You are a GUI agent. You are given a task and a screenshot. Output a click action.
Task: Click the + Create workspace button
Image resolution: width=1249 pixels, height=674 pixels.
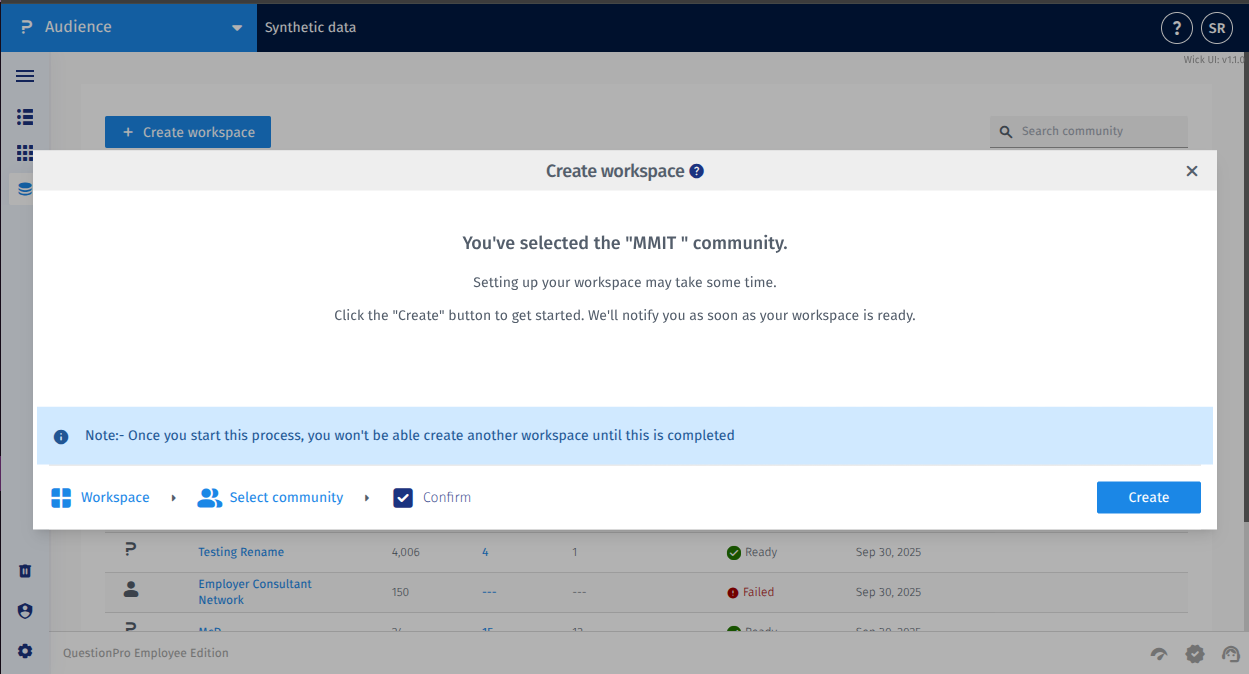coord(188,132)
